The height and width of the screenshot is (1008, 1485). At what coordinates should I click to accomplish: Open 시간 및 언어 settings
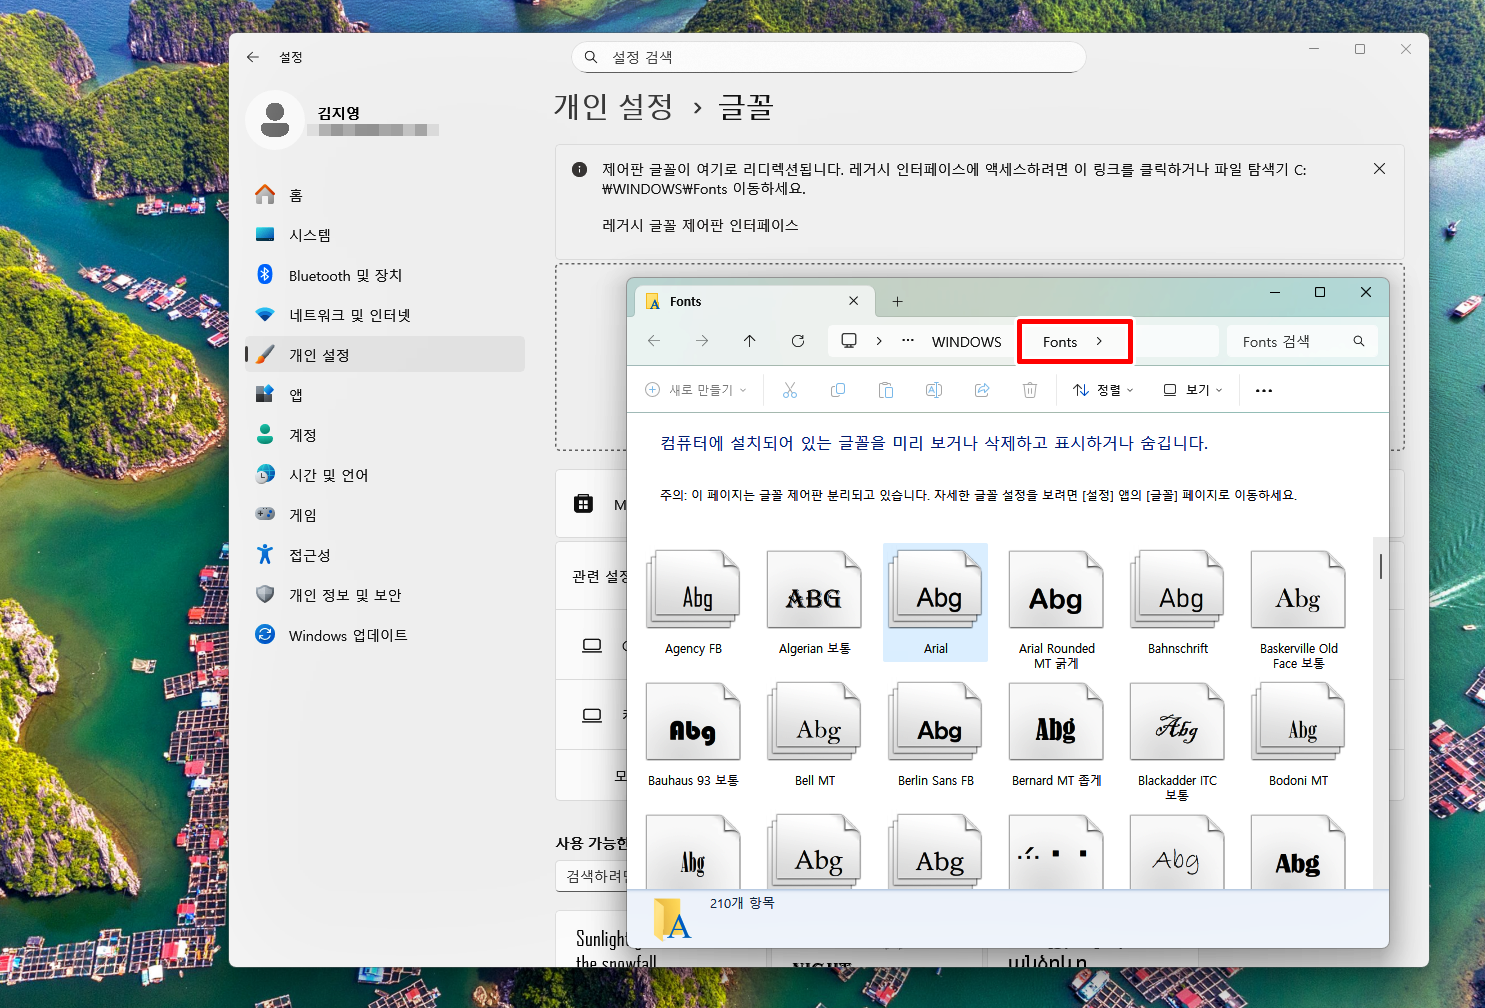tap(385, 475)
